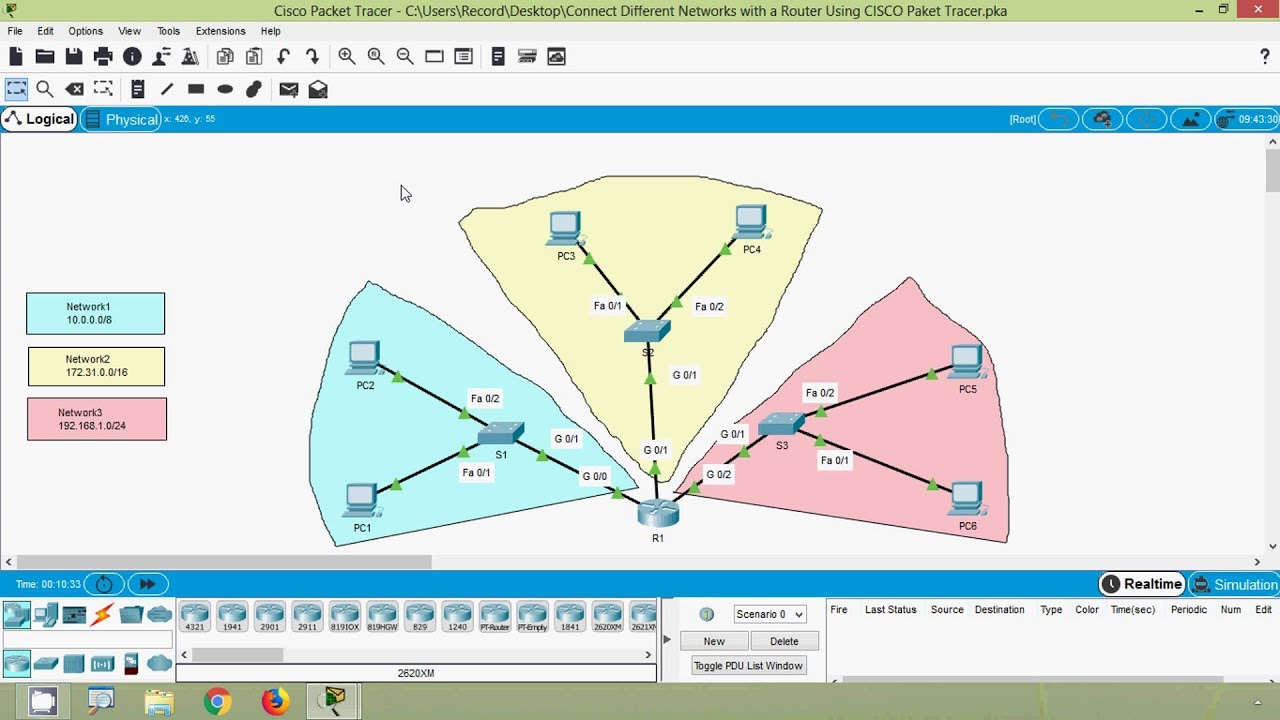
Task: Select the Connections lightning bolt category
Action: 102,615
